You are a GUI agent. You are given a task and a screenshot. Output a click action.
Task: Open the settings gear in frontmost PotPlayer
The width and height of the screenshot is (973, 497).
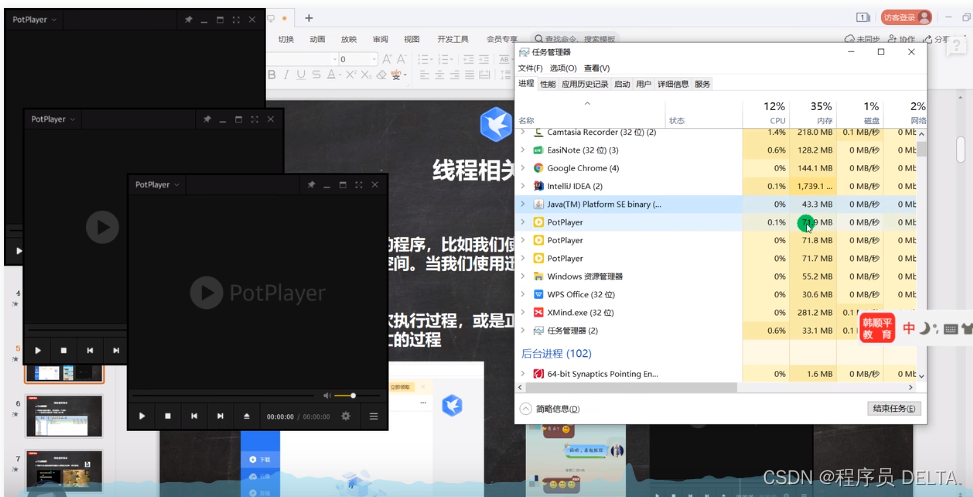[346, 416]
